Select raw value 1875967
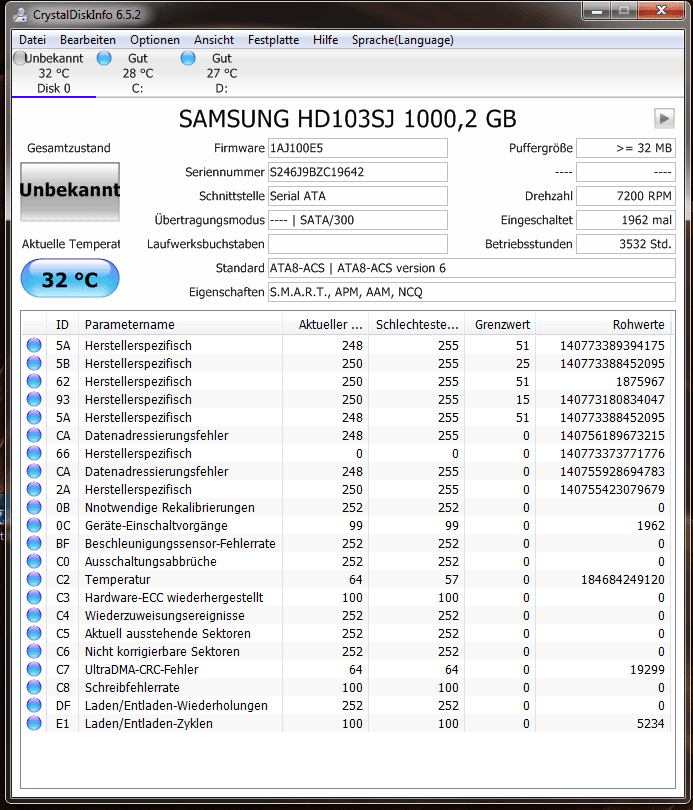The width and height of the screenshot is (693, 810). [x=640, y=382]
